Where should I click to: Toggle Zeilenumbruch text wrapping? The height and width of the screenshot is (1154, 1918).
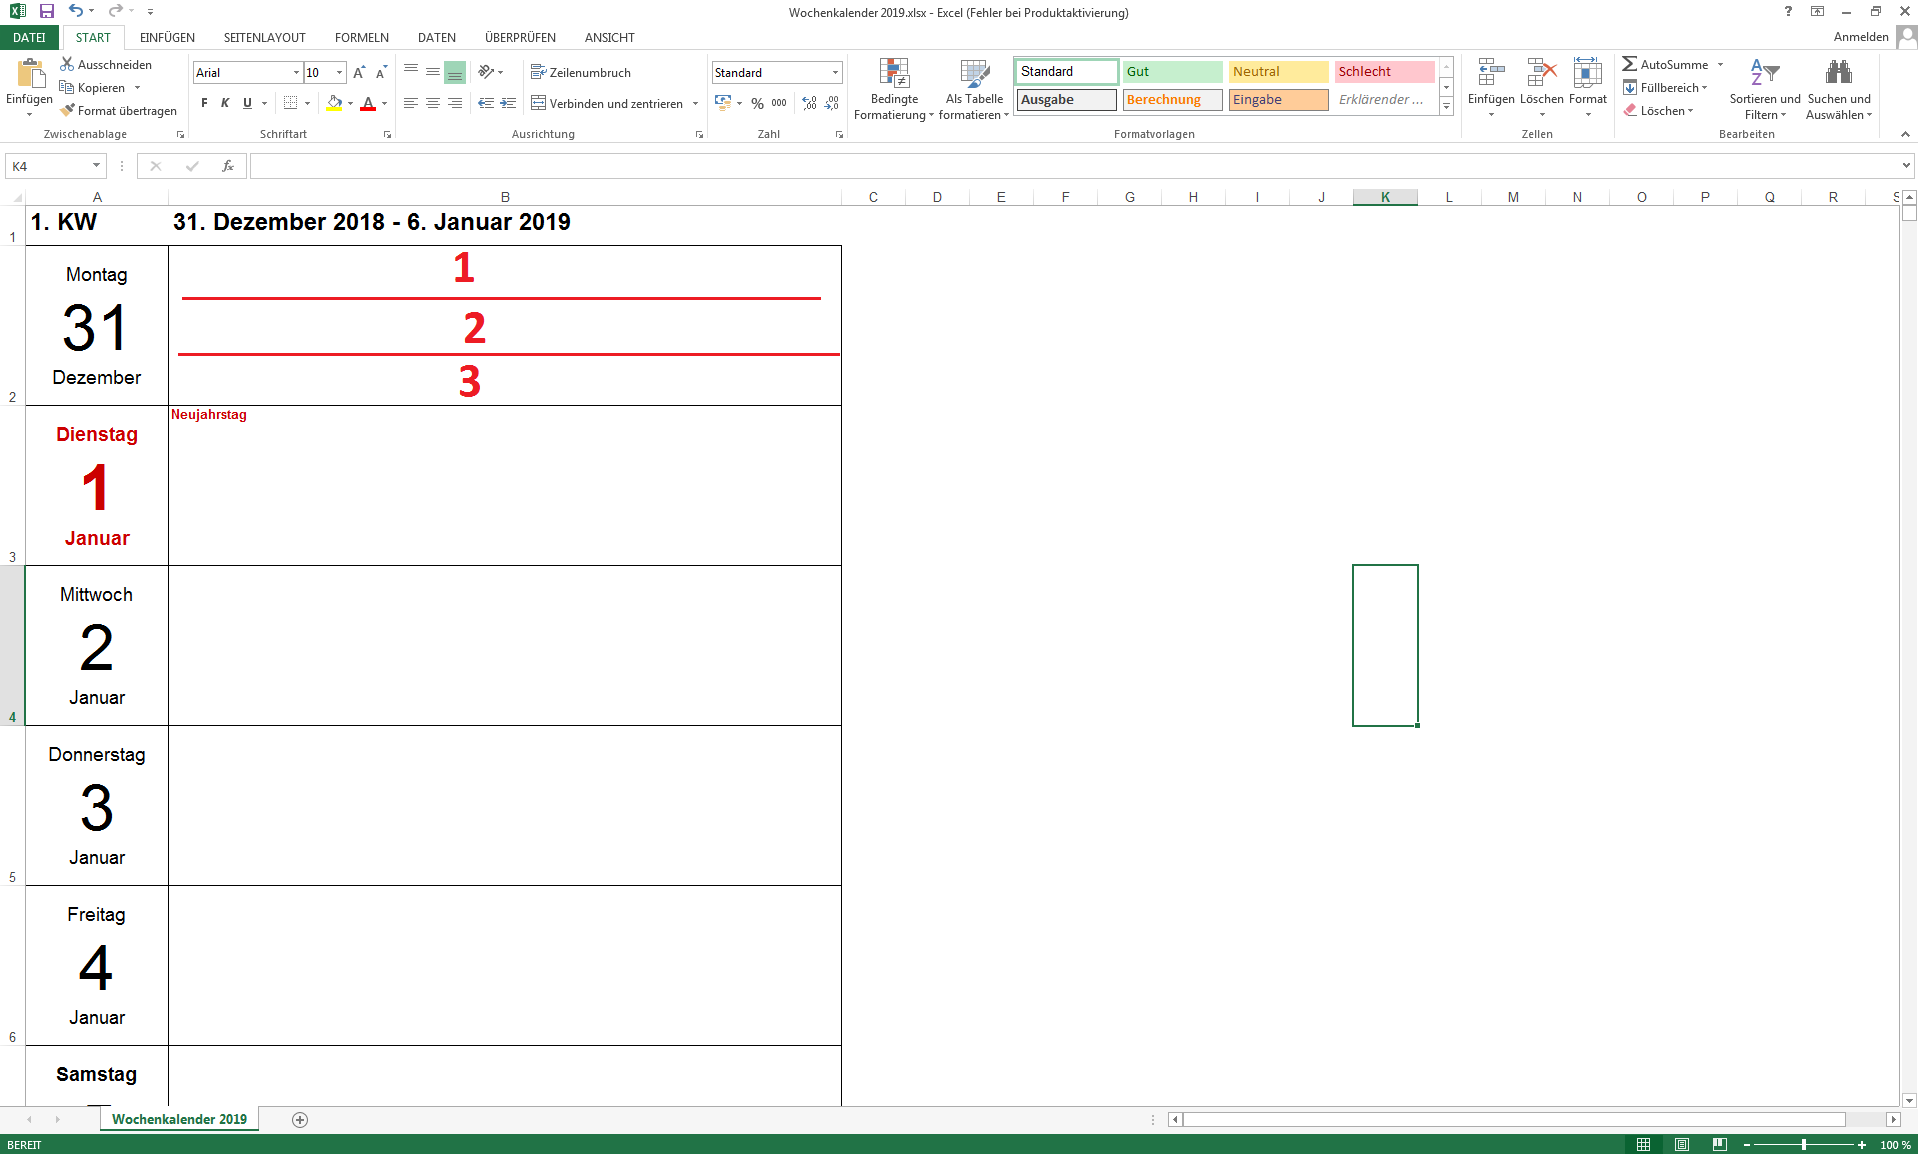click(580, 72)
